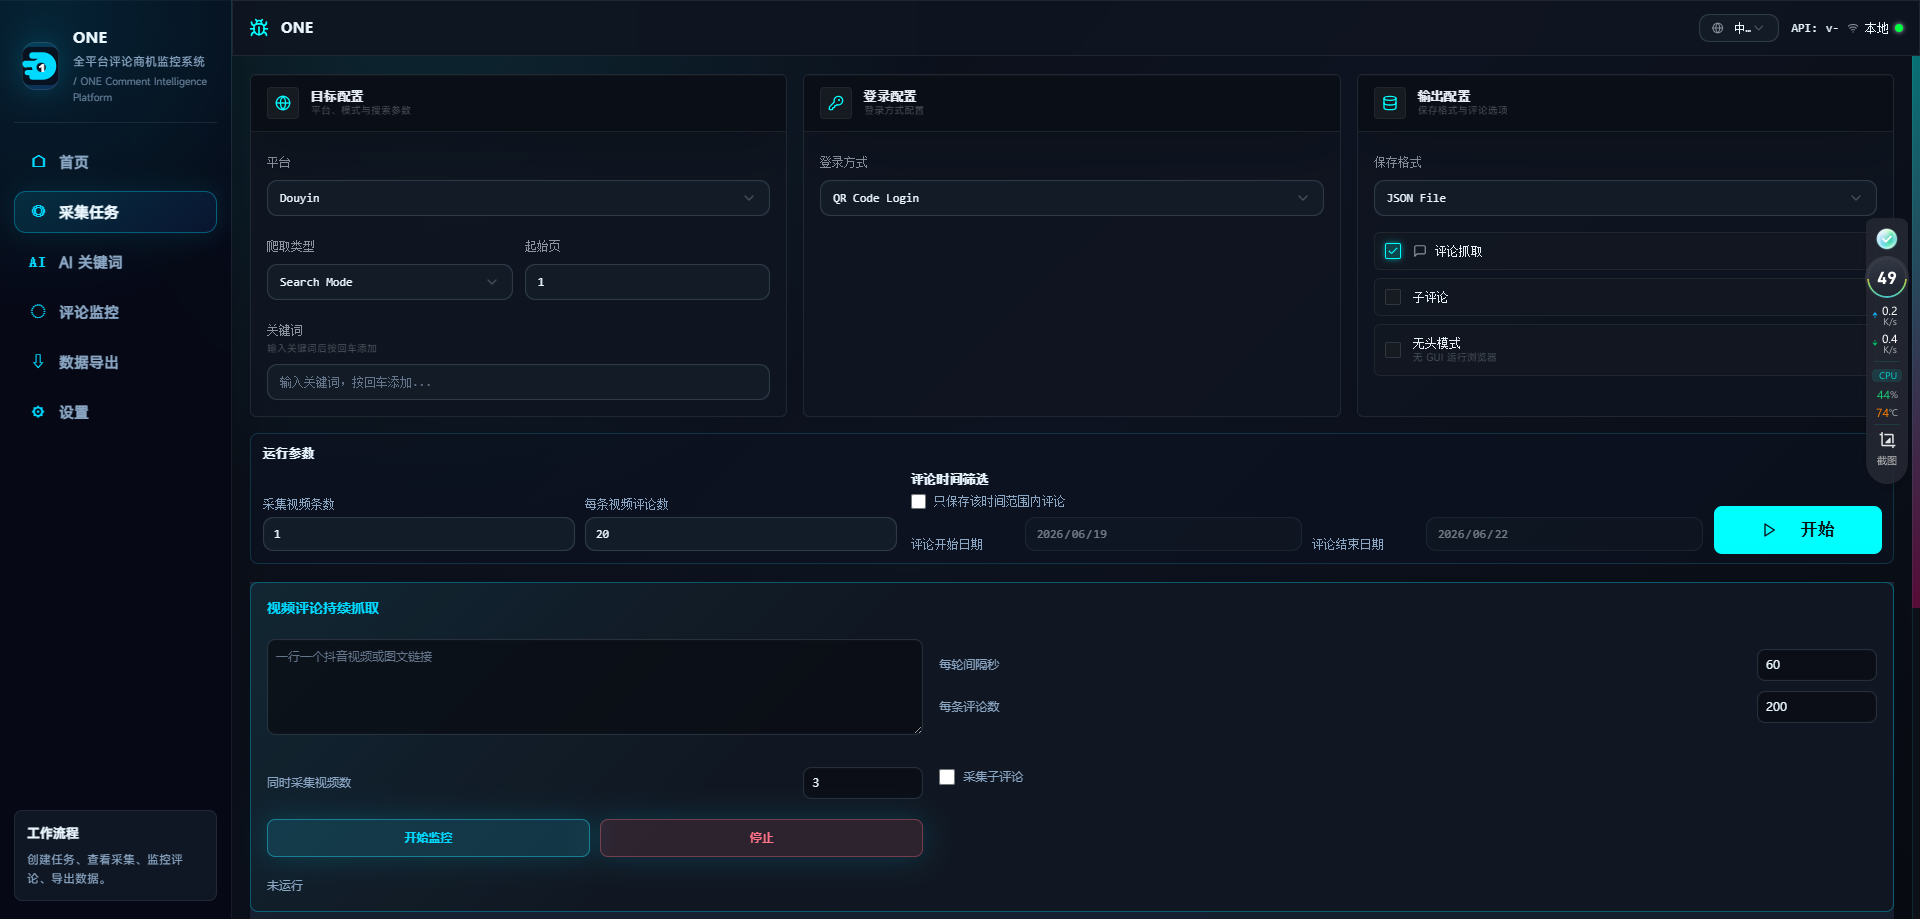
Task: Click the 开始监控 button
Action: coord(428,838)
